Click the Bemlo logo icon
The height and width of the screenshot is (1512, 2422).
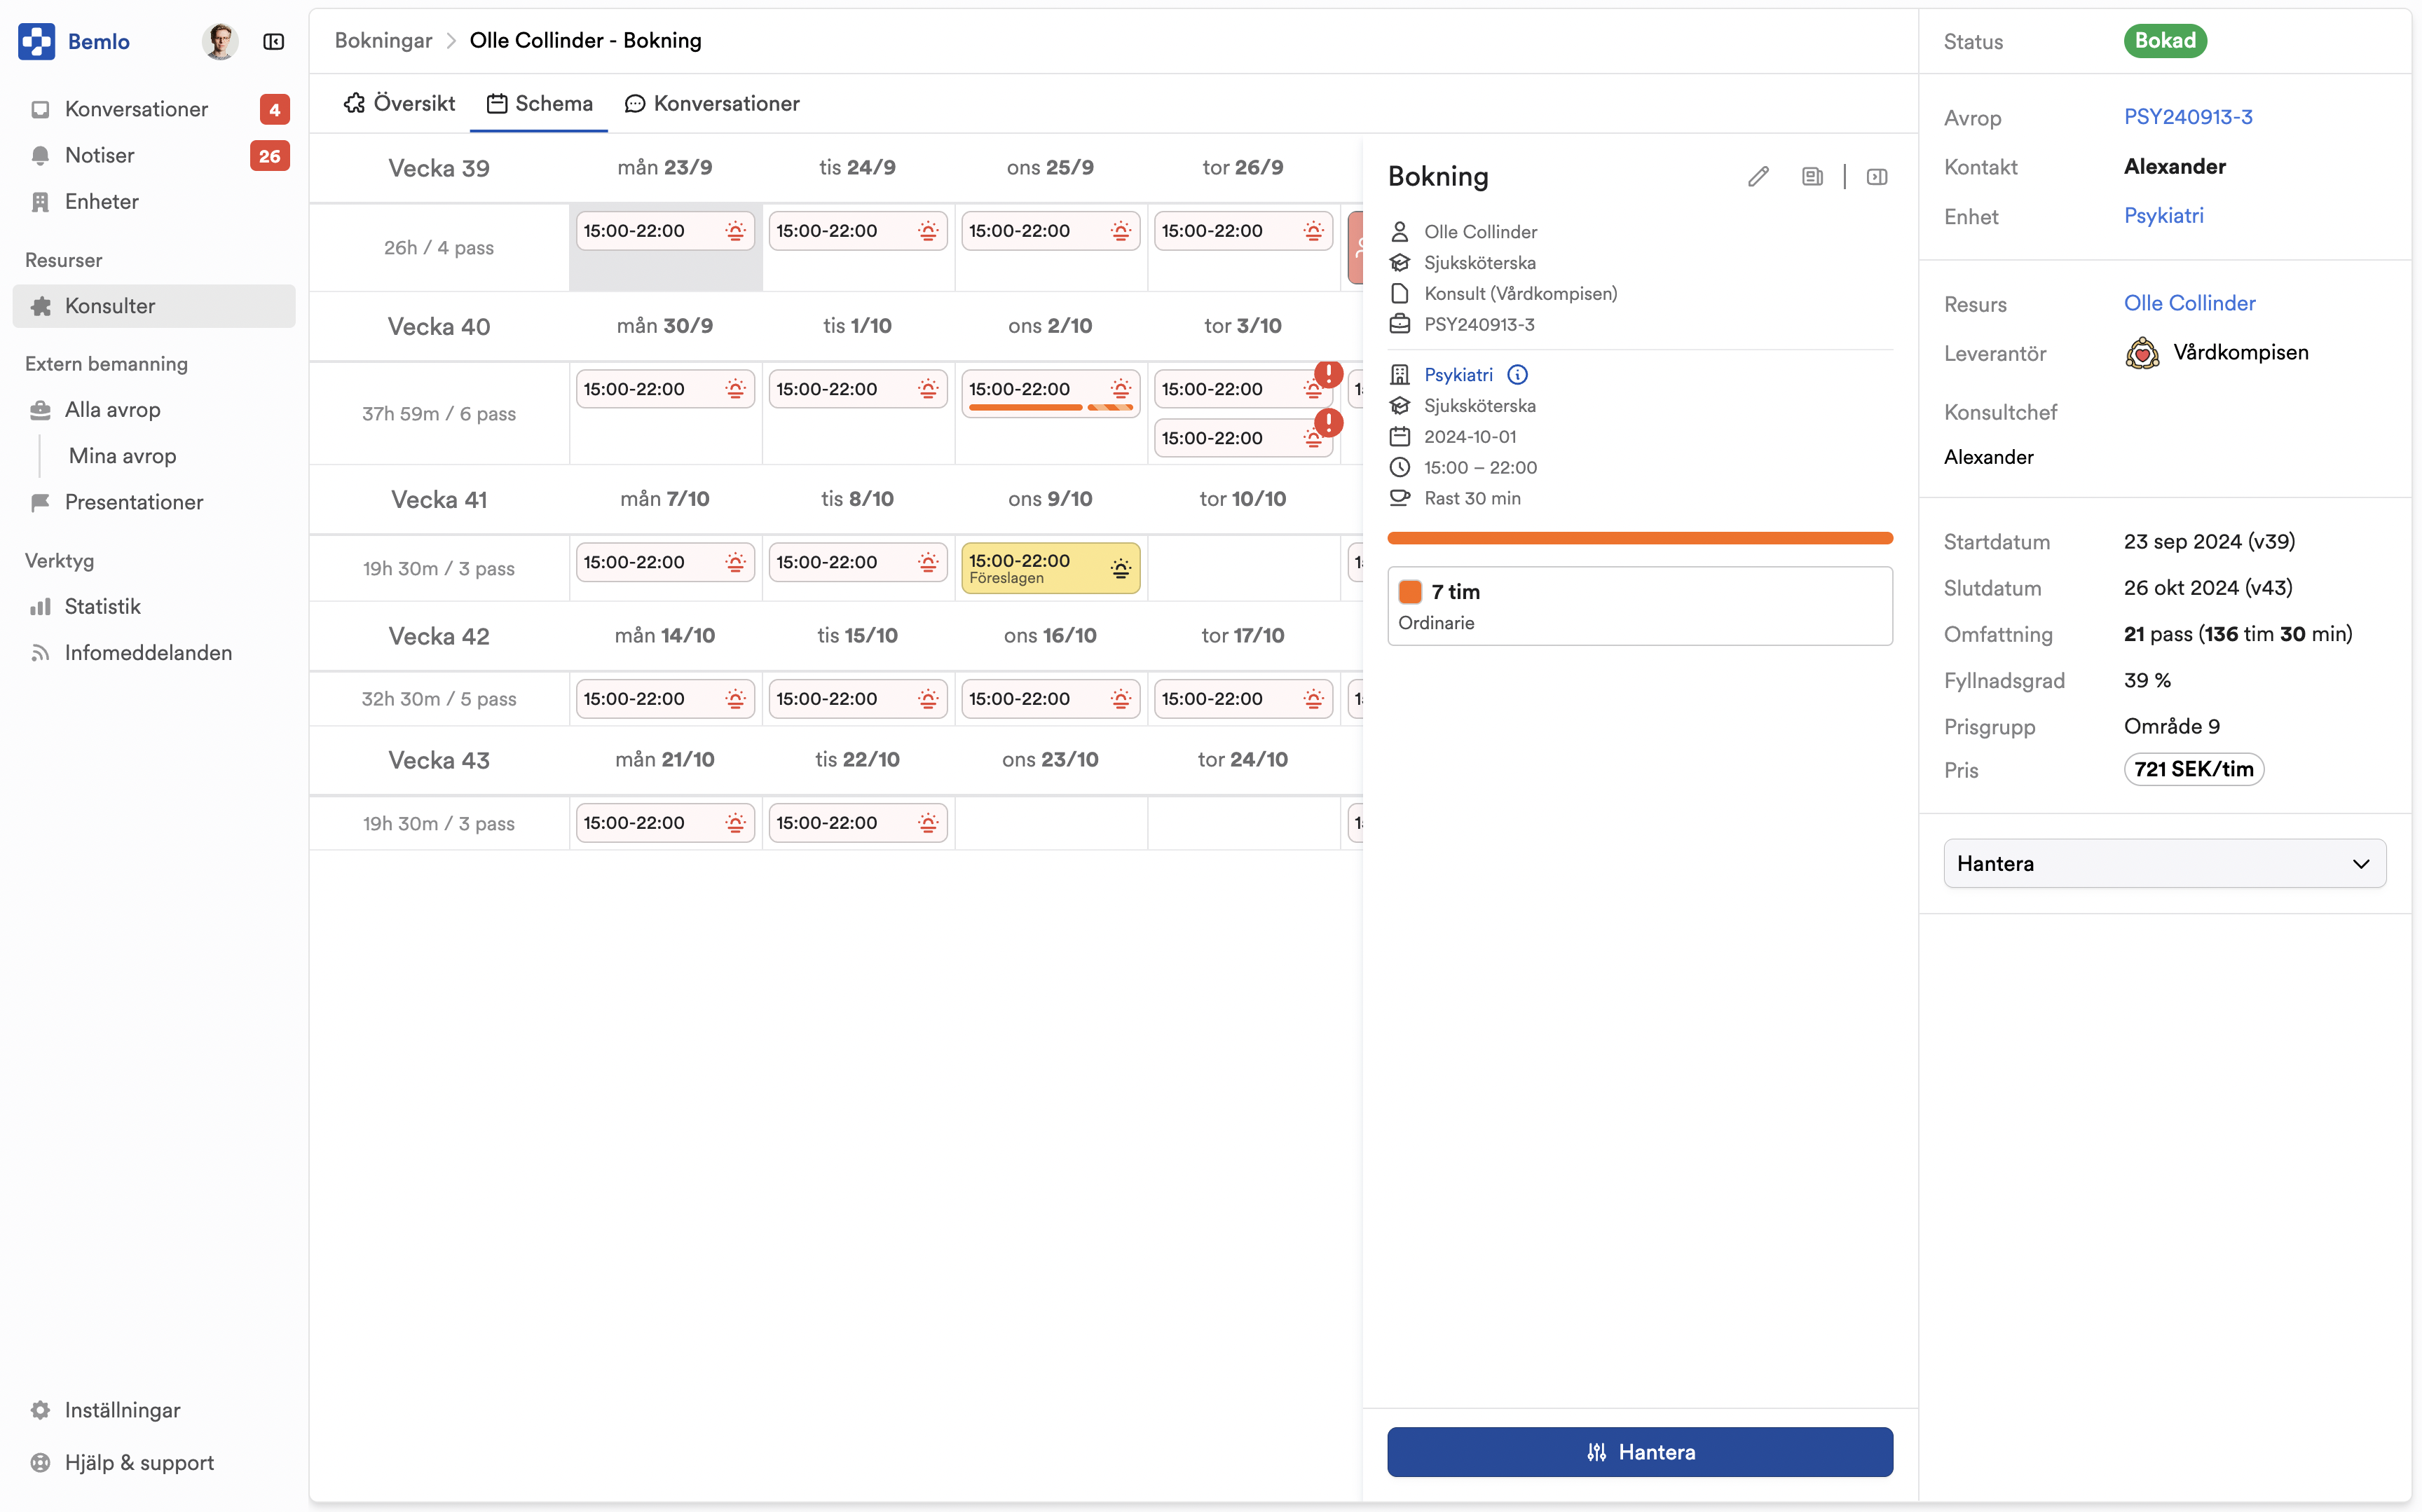click(x=37, y=41)
